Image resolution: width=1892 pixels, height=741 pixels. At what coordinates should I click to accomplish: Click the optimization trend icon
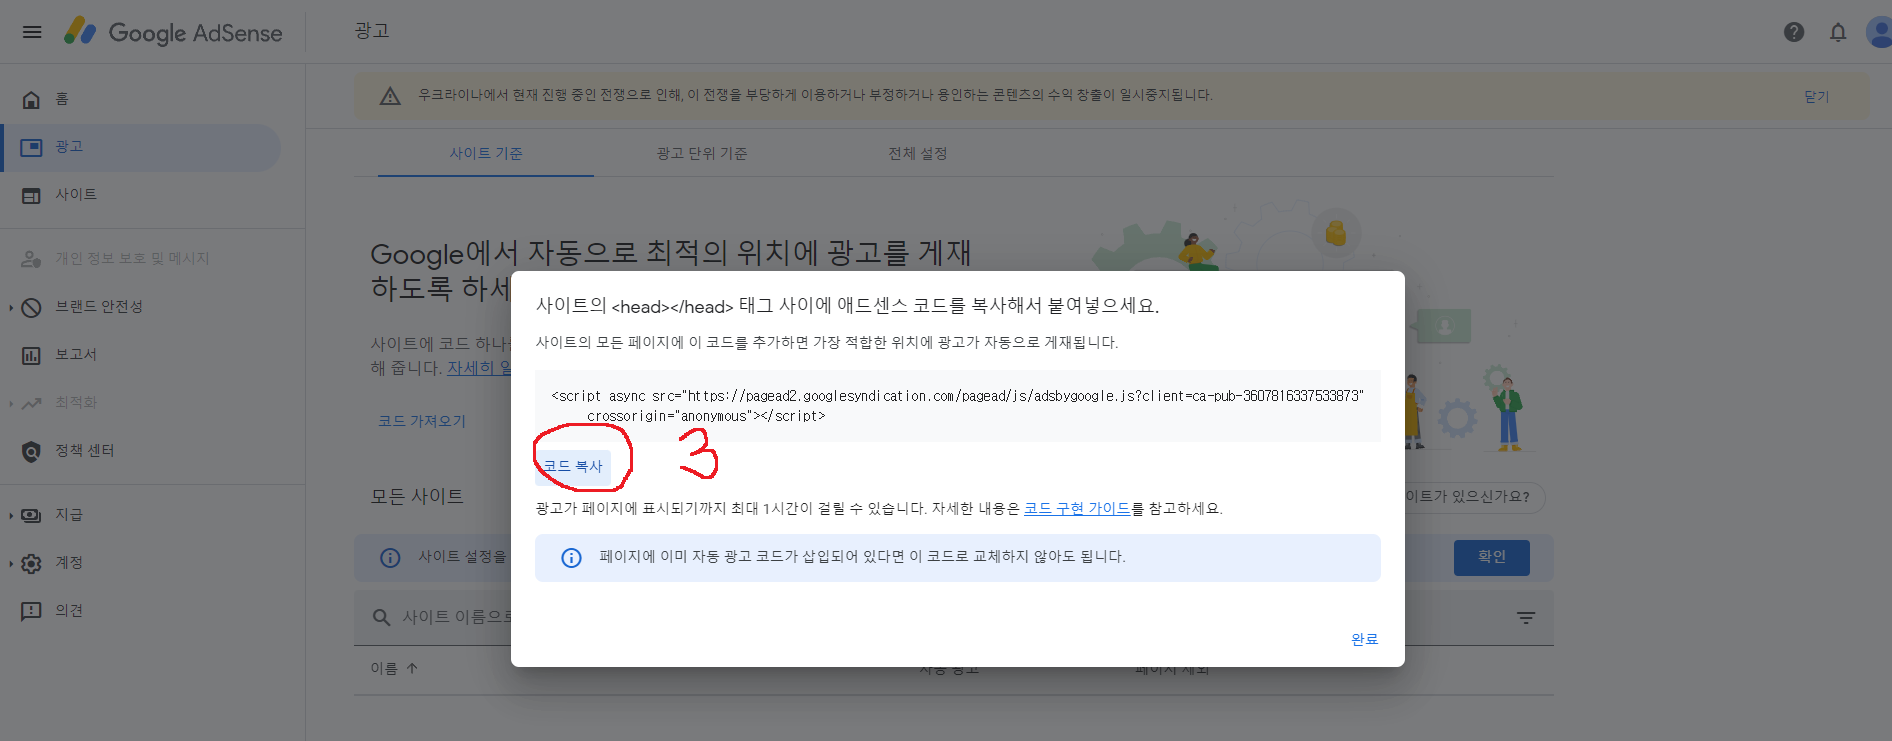(31, 403)
